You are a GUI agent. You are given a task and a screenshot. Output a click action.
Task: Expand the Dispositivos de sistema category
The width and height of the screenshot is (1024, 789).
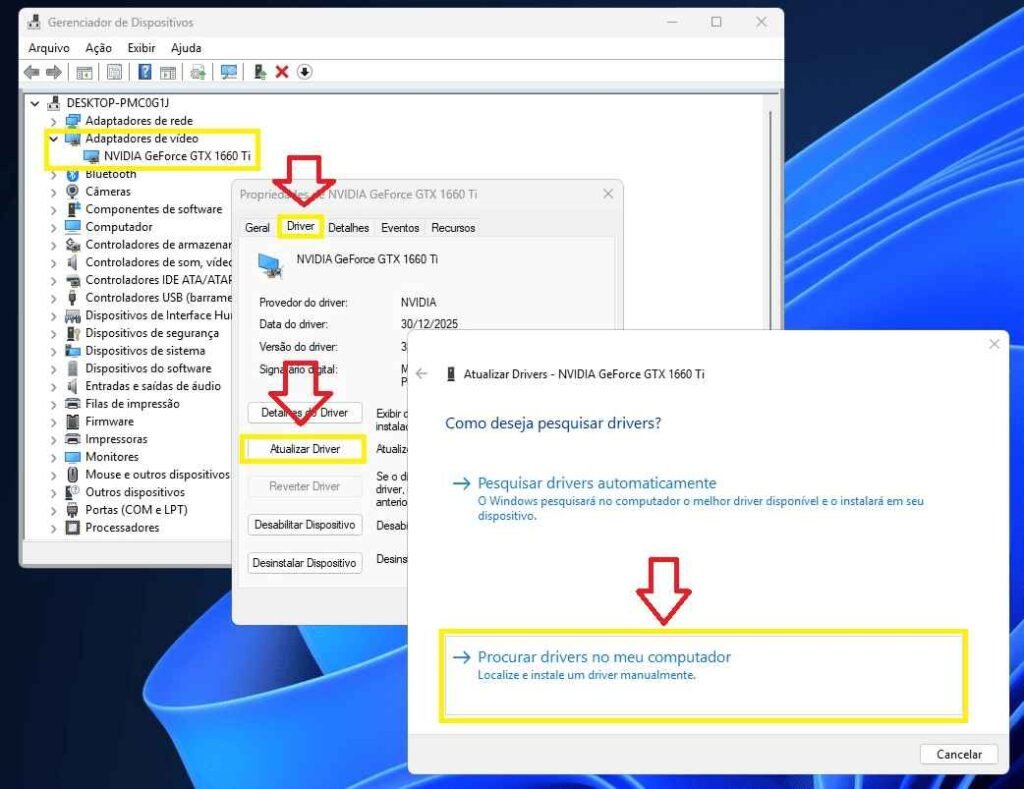(x=52, y=350)
